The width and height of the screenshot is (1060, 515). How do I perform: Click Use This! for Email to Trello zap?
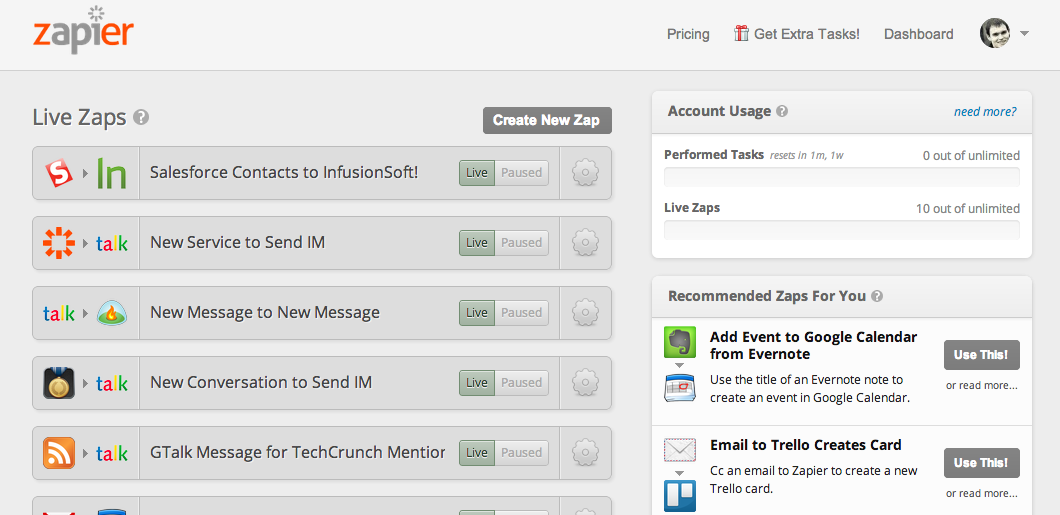coord(982,463)
